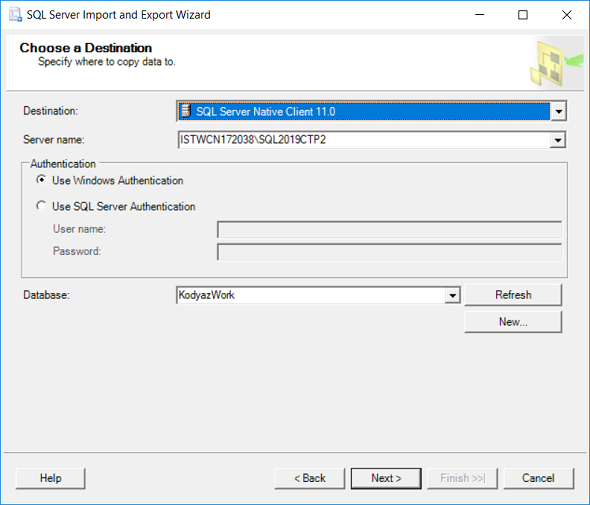Click the "Database:" label
The image size is (590, 505).
click(x=46, y=295)
